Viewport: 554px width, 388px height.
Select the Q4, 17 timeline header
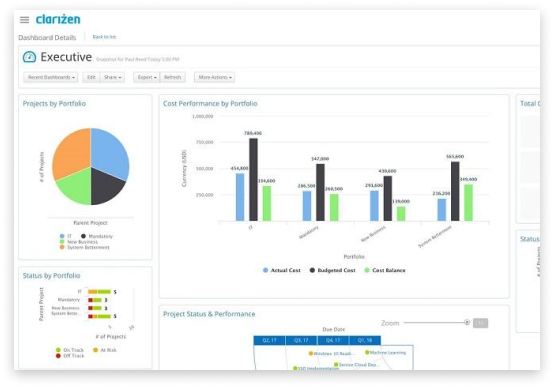(333, 340)
